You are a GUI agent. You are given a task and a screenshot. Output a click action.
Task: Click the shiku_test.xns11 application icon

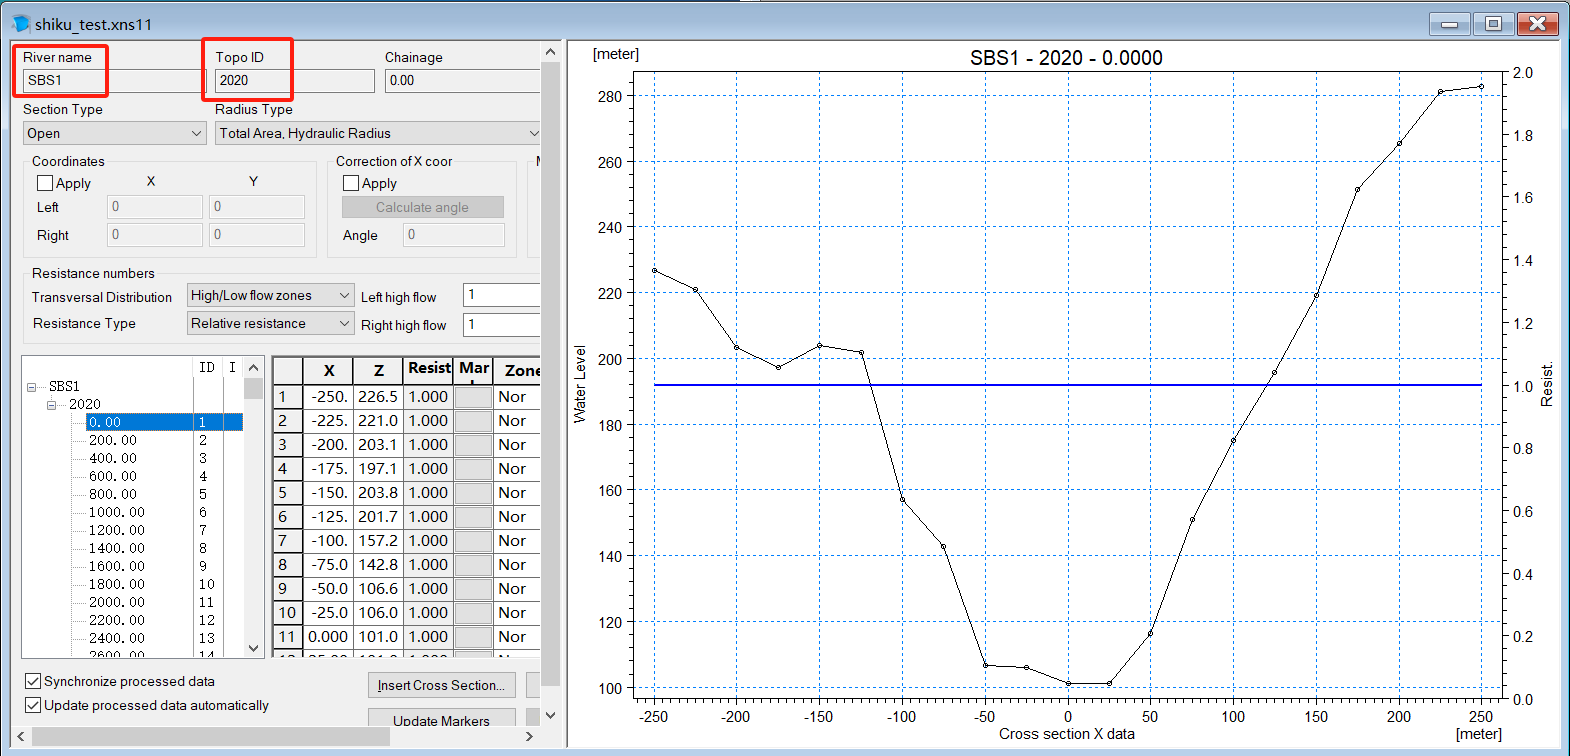point(20,23)
